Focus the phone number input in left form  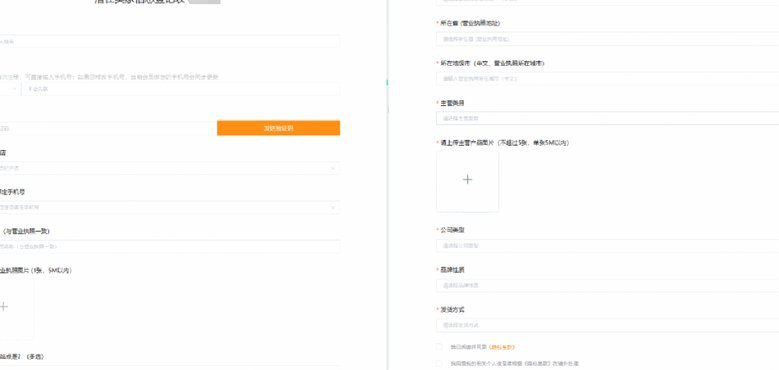[x=181, y=89]
